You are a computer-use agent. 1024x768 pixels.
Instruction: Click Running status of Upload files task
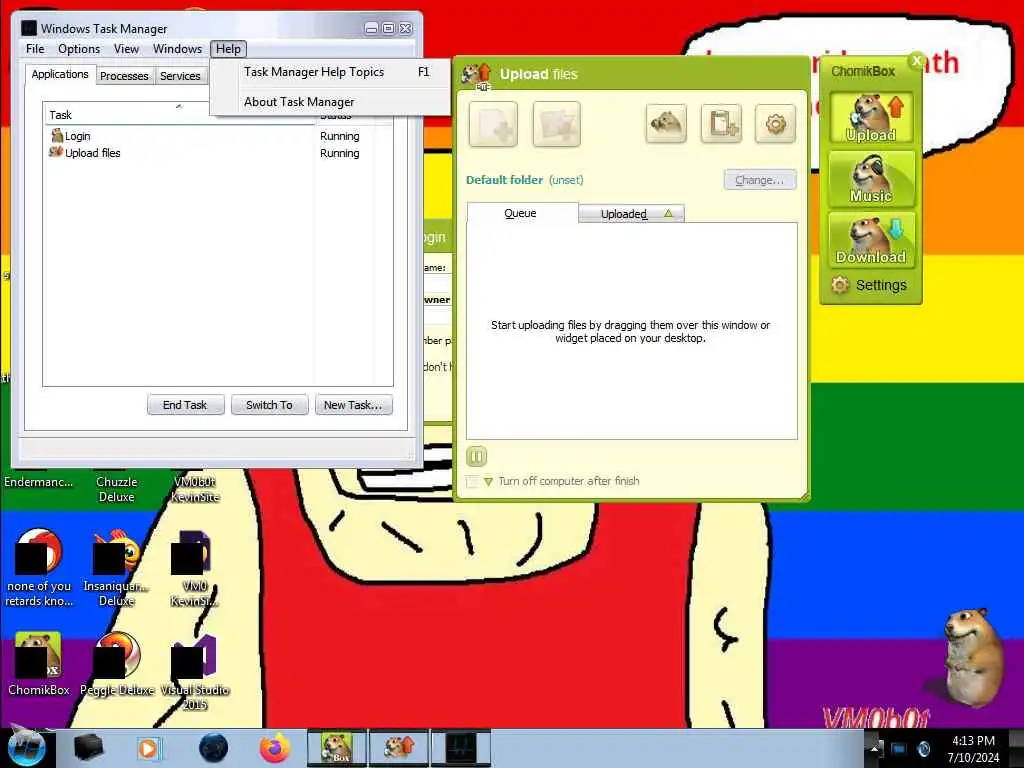[x=340, y=153]
